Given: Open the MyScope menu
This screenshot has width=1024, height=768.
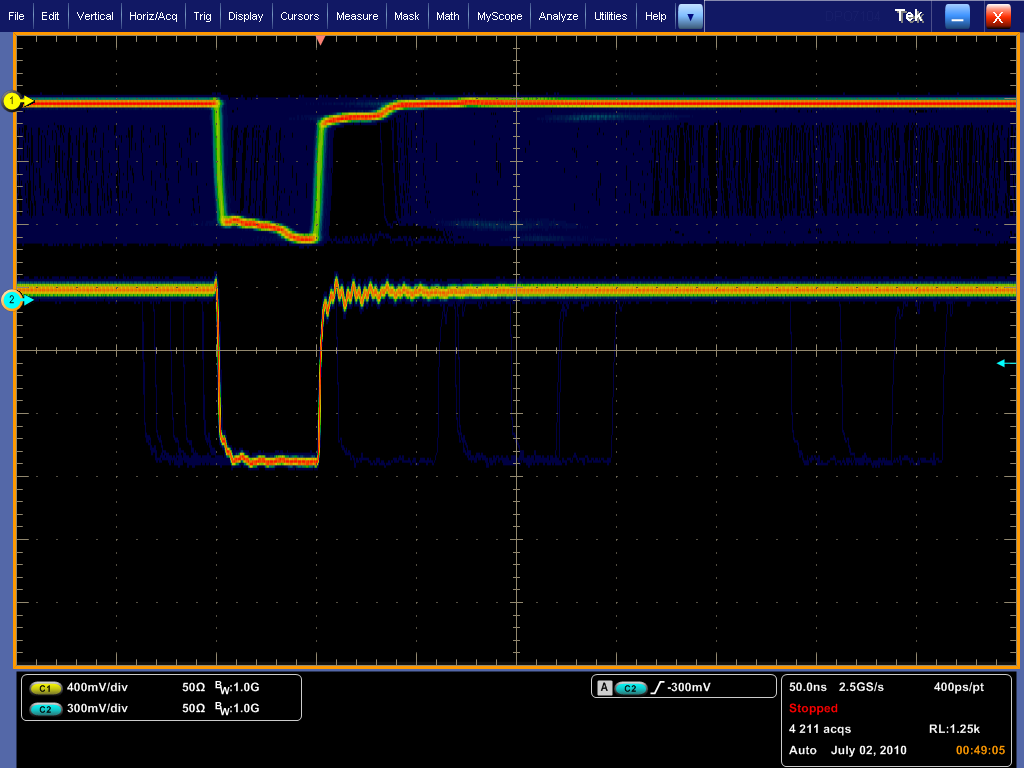Looking at the screenshot, I should click(x=499, y=16).
